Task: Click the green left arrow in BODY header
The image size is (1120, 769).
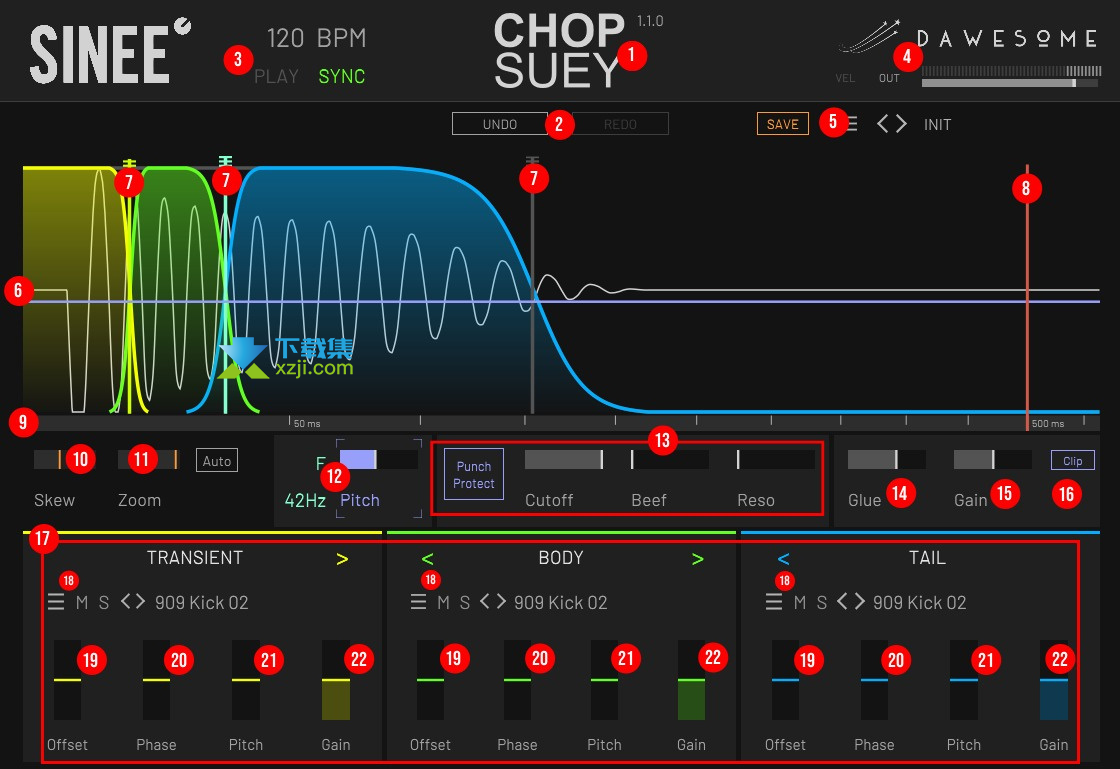Action: (x=427, y=559)
